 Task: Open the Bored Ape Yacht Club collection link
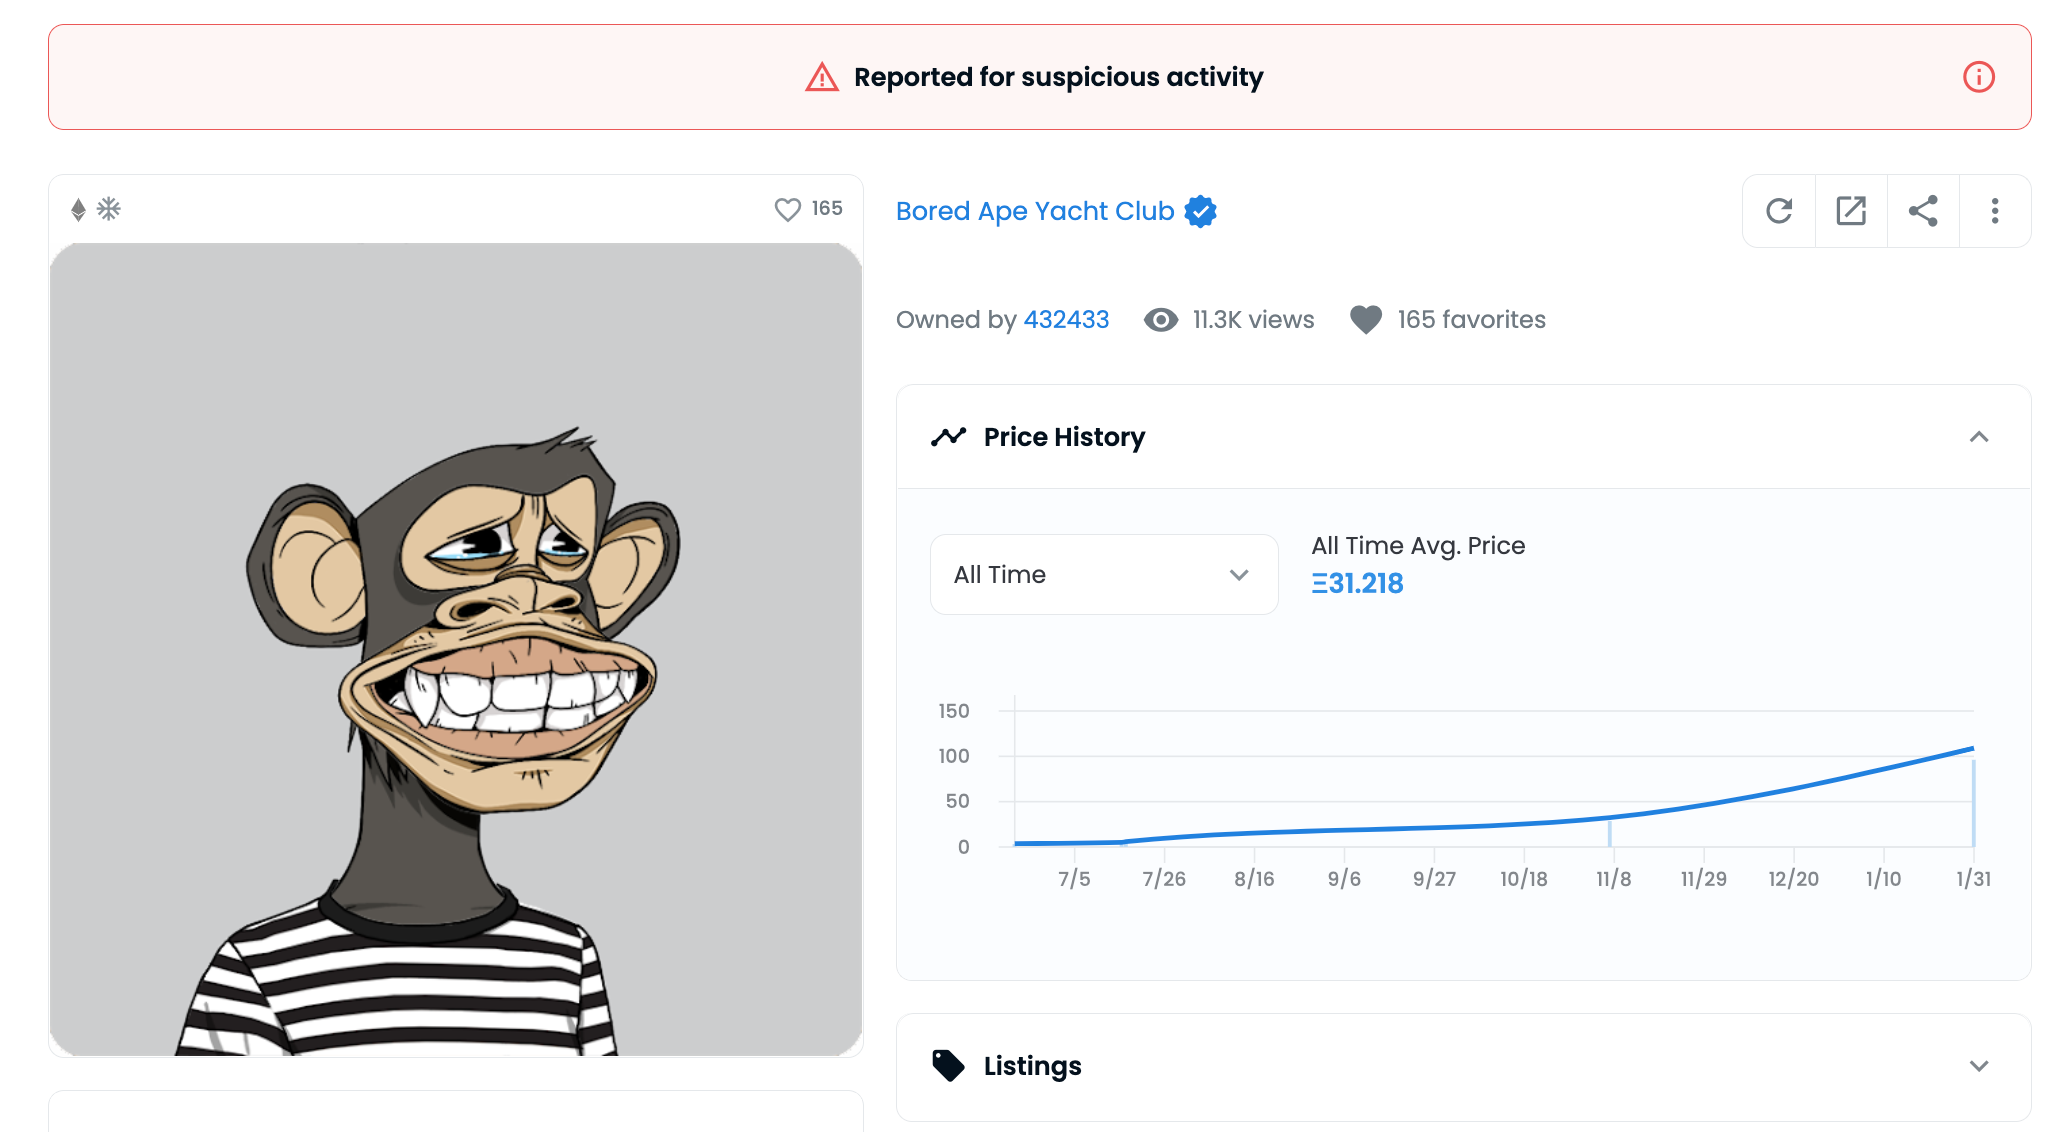(1035, 211)
